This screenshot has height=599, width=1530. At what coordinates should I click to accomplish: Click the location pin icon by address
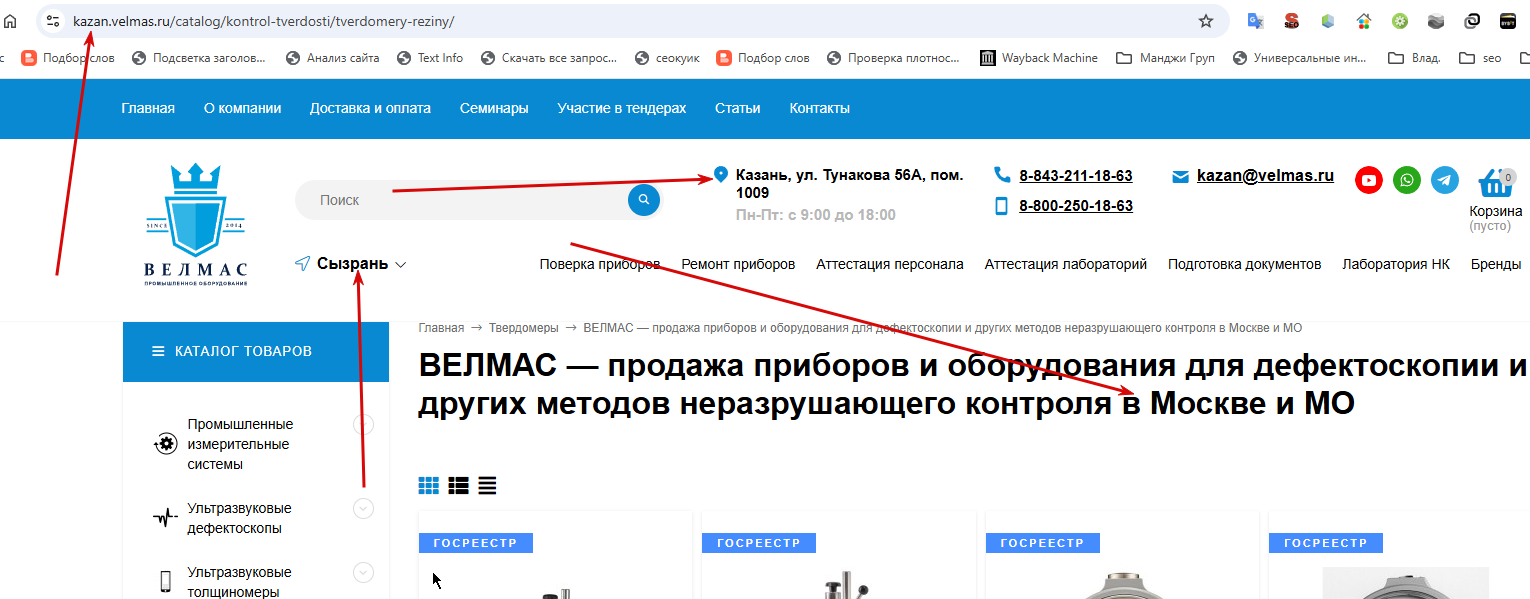[x=720, y=175]
